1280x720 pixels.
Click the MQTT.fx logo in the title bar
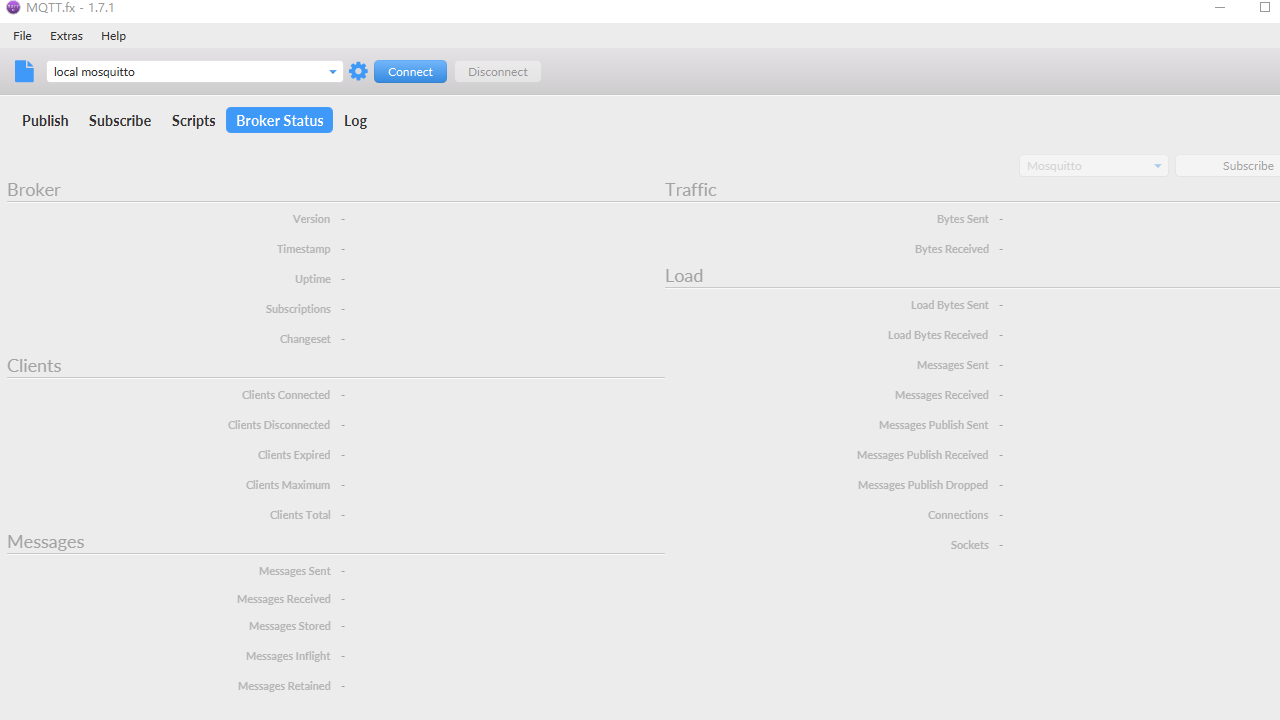[x=12, y=7]
